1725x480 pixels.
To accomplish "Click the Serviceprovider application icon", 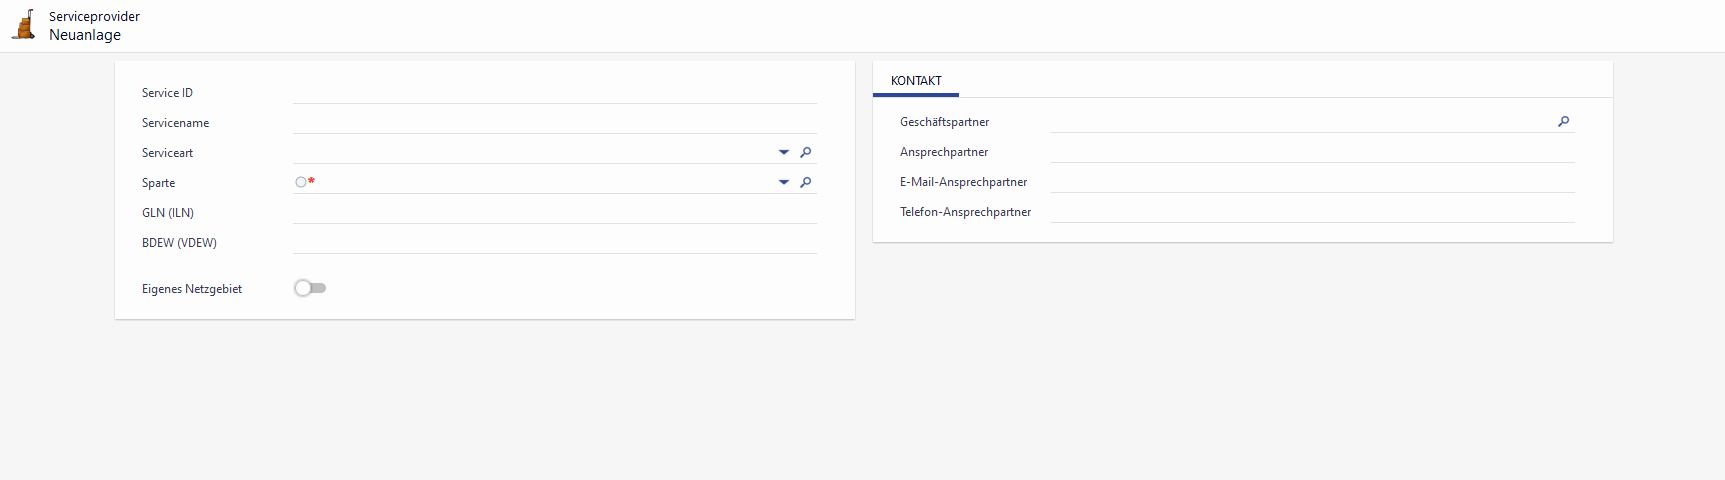I will (x=24, y=25).
